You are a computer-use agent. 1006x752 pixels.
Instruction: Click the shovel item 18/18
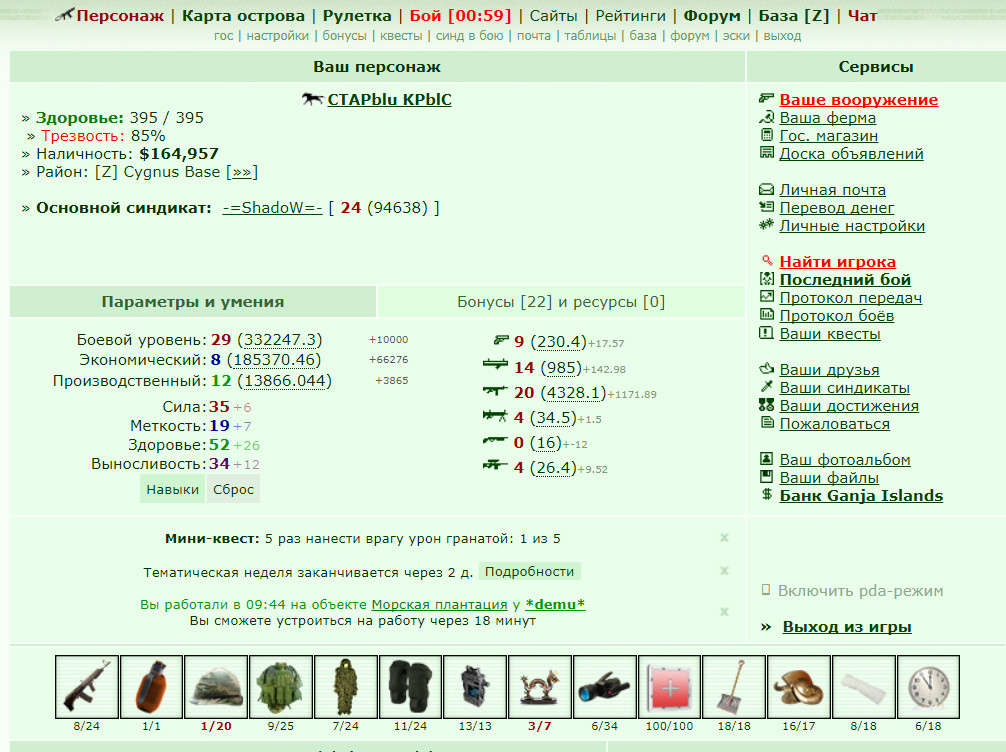coord(734,687)
